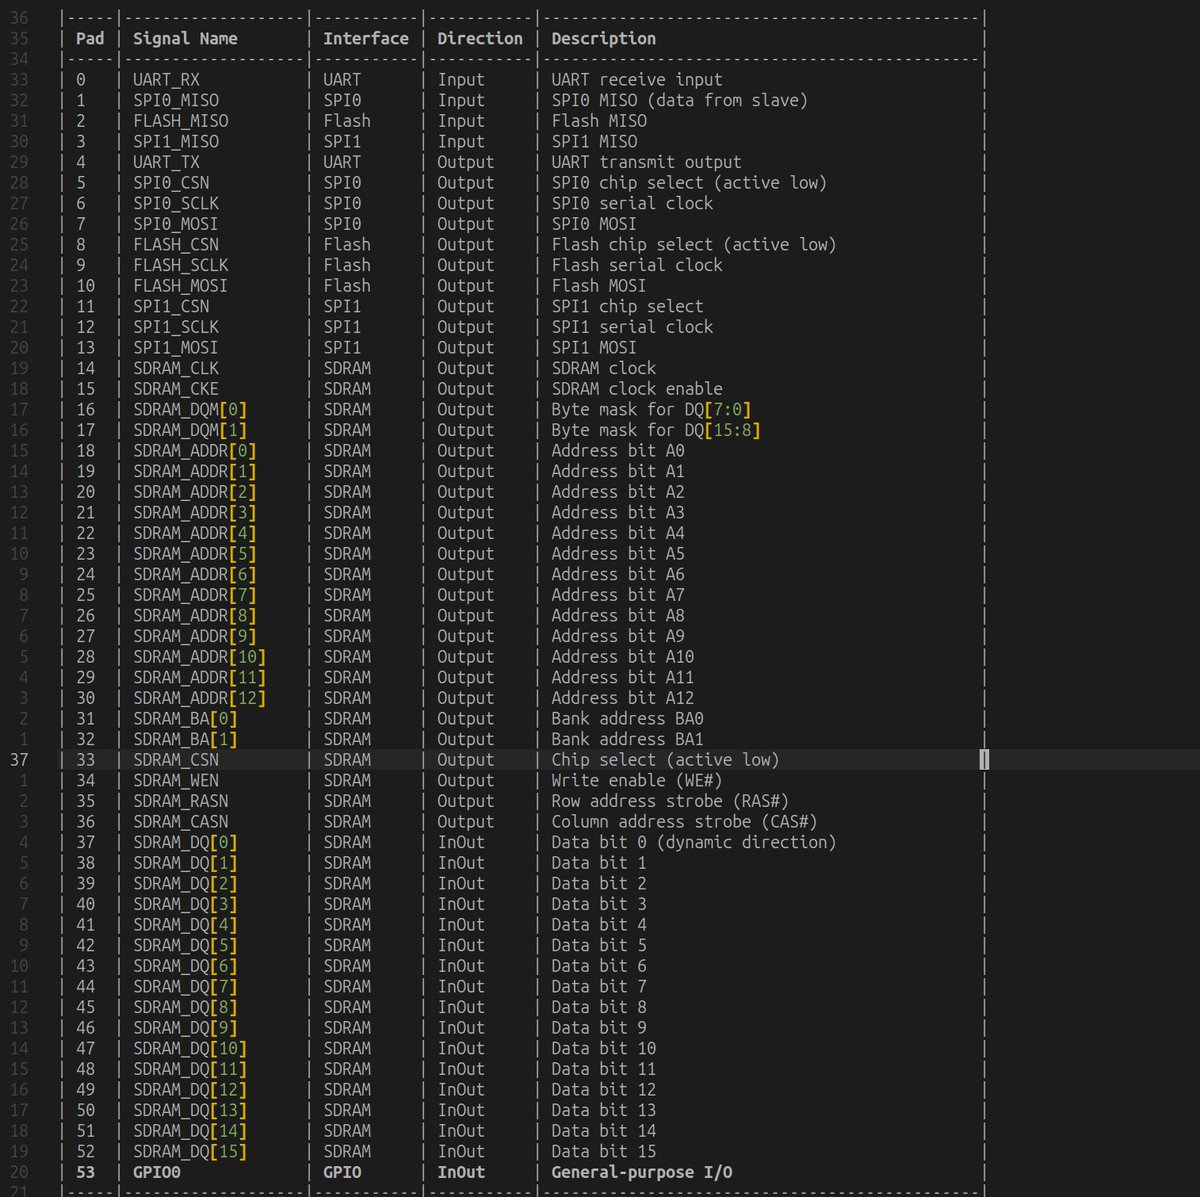Click the 'Signal Name' column header
This screenshot has width=1200, height=1197.
tap(185, 39)
